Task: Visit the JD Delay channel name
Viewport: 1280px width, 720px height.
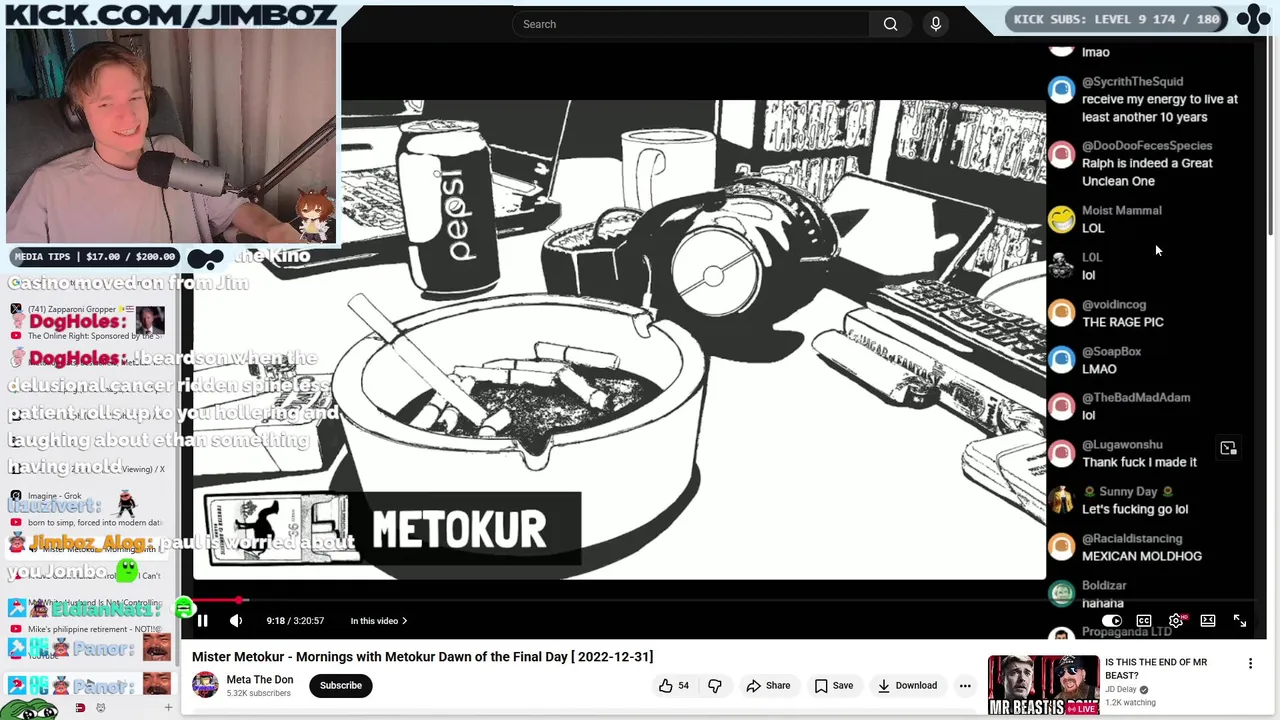Action: 1123,689
